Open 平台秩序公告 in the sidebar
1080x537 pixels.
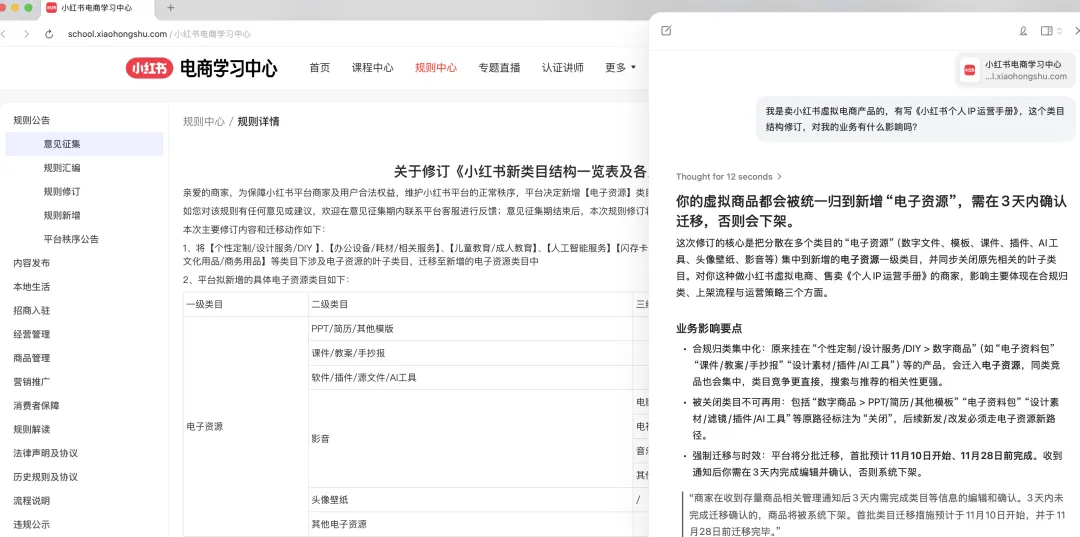pos(71,239)
